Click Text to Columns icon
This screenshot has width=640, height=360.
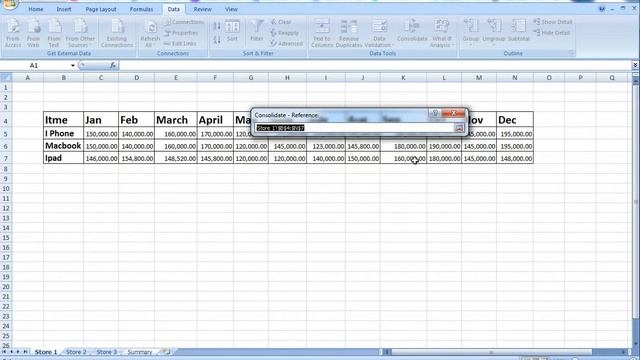(322, 33)
